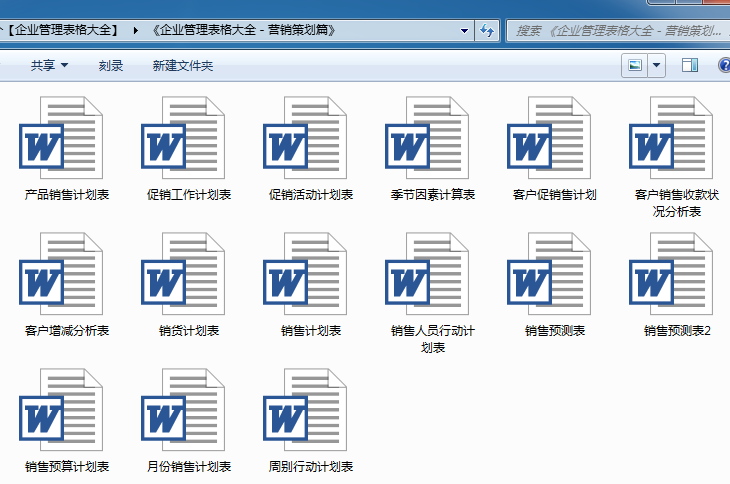
Task: Select the 客户销售收款状况分析表 Word document icon
Action: (x=671, y=138)
